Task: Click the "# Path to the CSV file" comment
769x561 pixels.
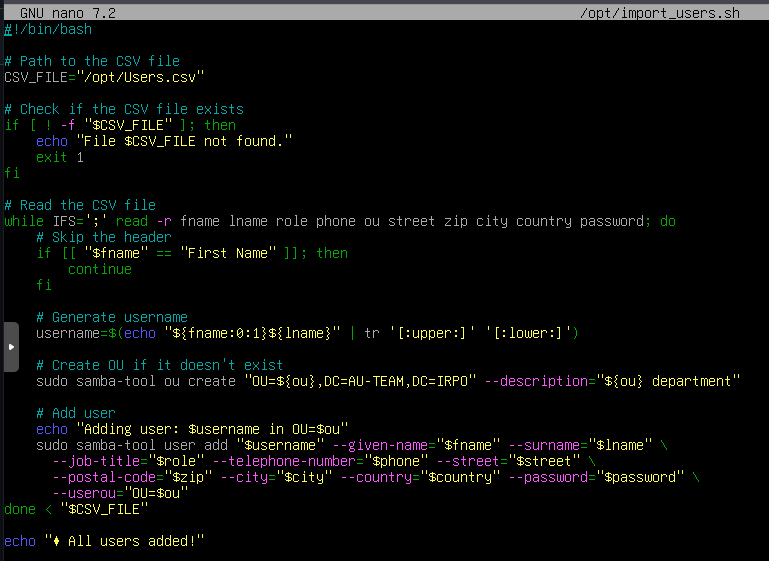Action: [92, 61]
